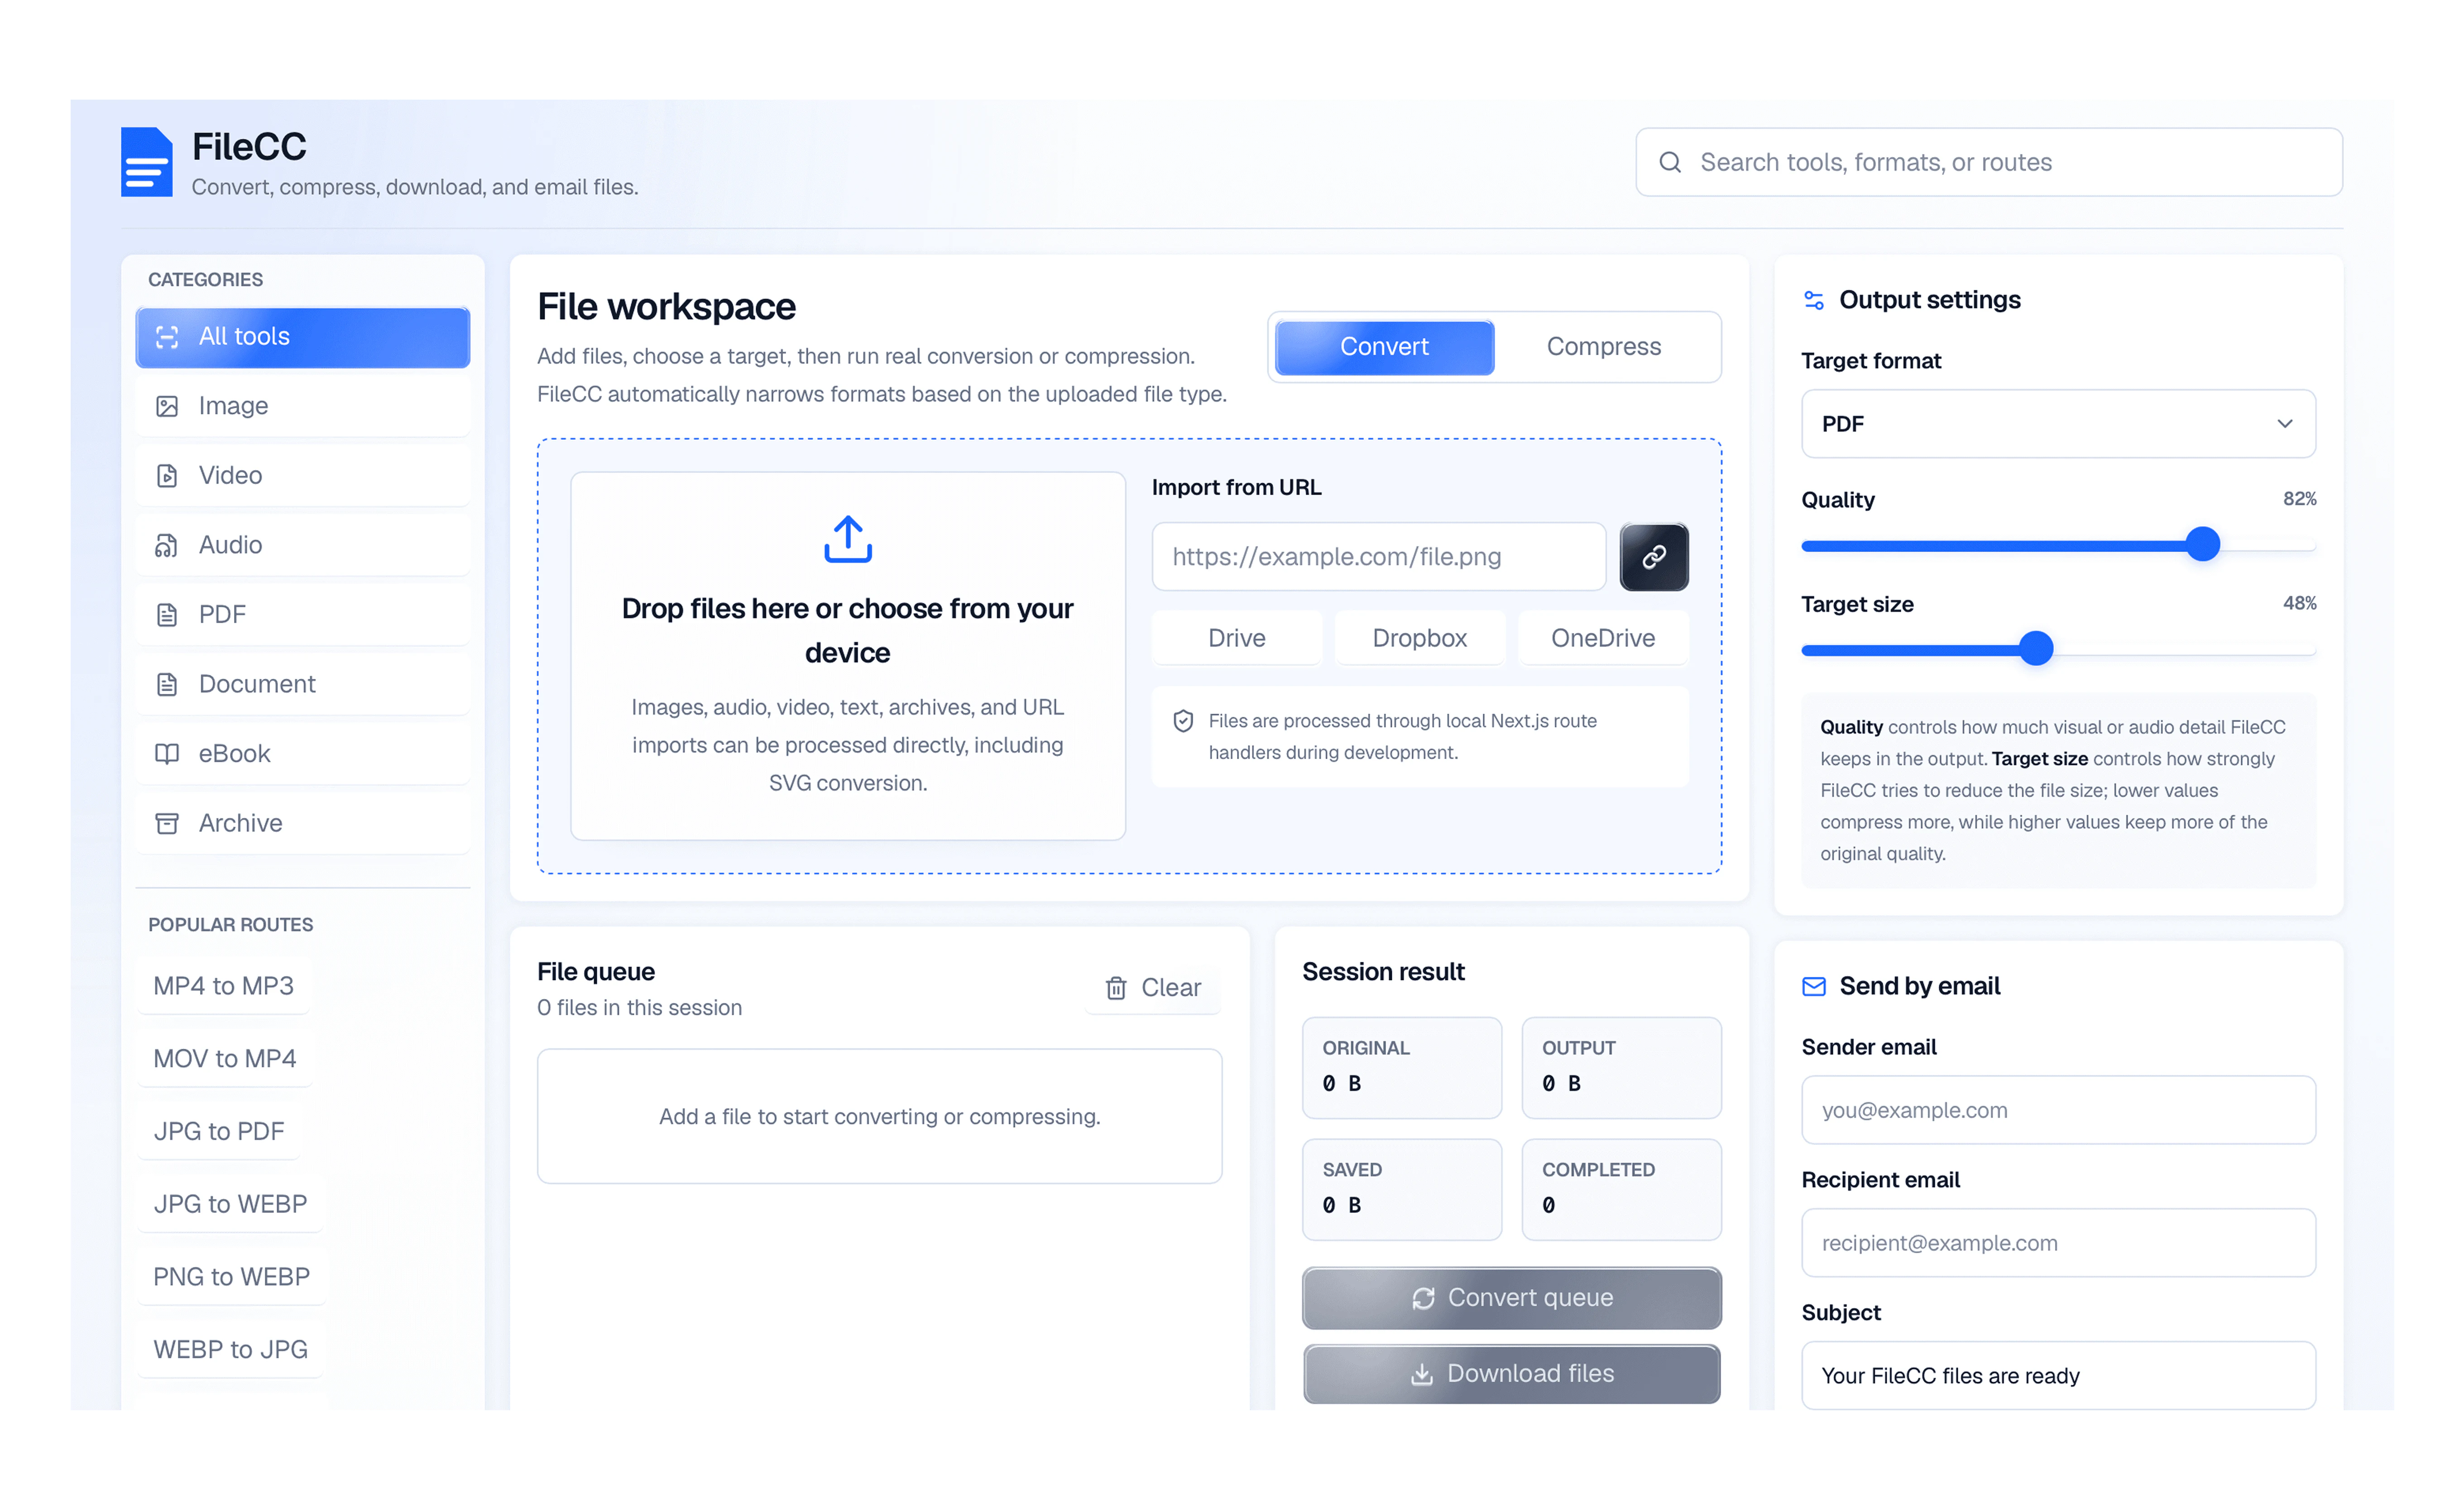Open the Archive category
Screen dimensions: 2464x1509
pos(303,823)
